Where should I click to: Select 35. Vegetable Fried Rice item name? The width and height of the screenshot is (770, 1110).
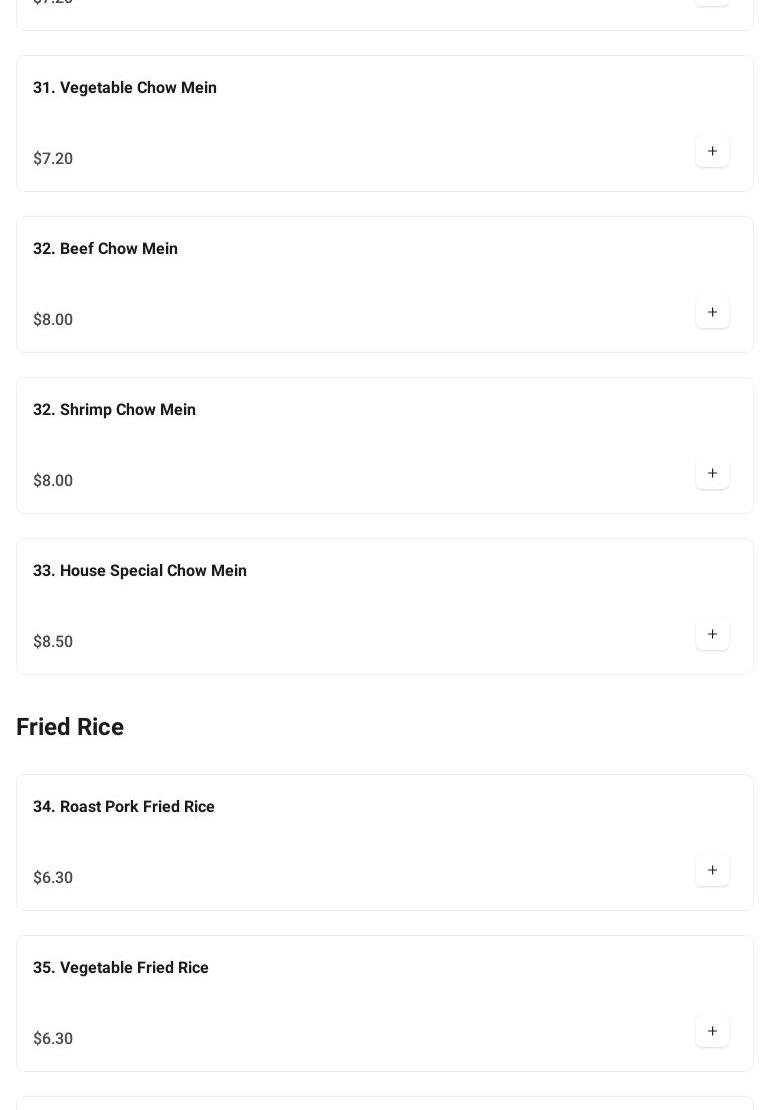[121, 968]
